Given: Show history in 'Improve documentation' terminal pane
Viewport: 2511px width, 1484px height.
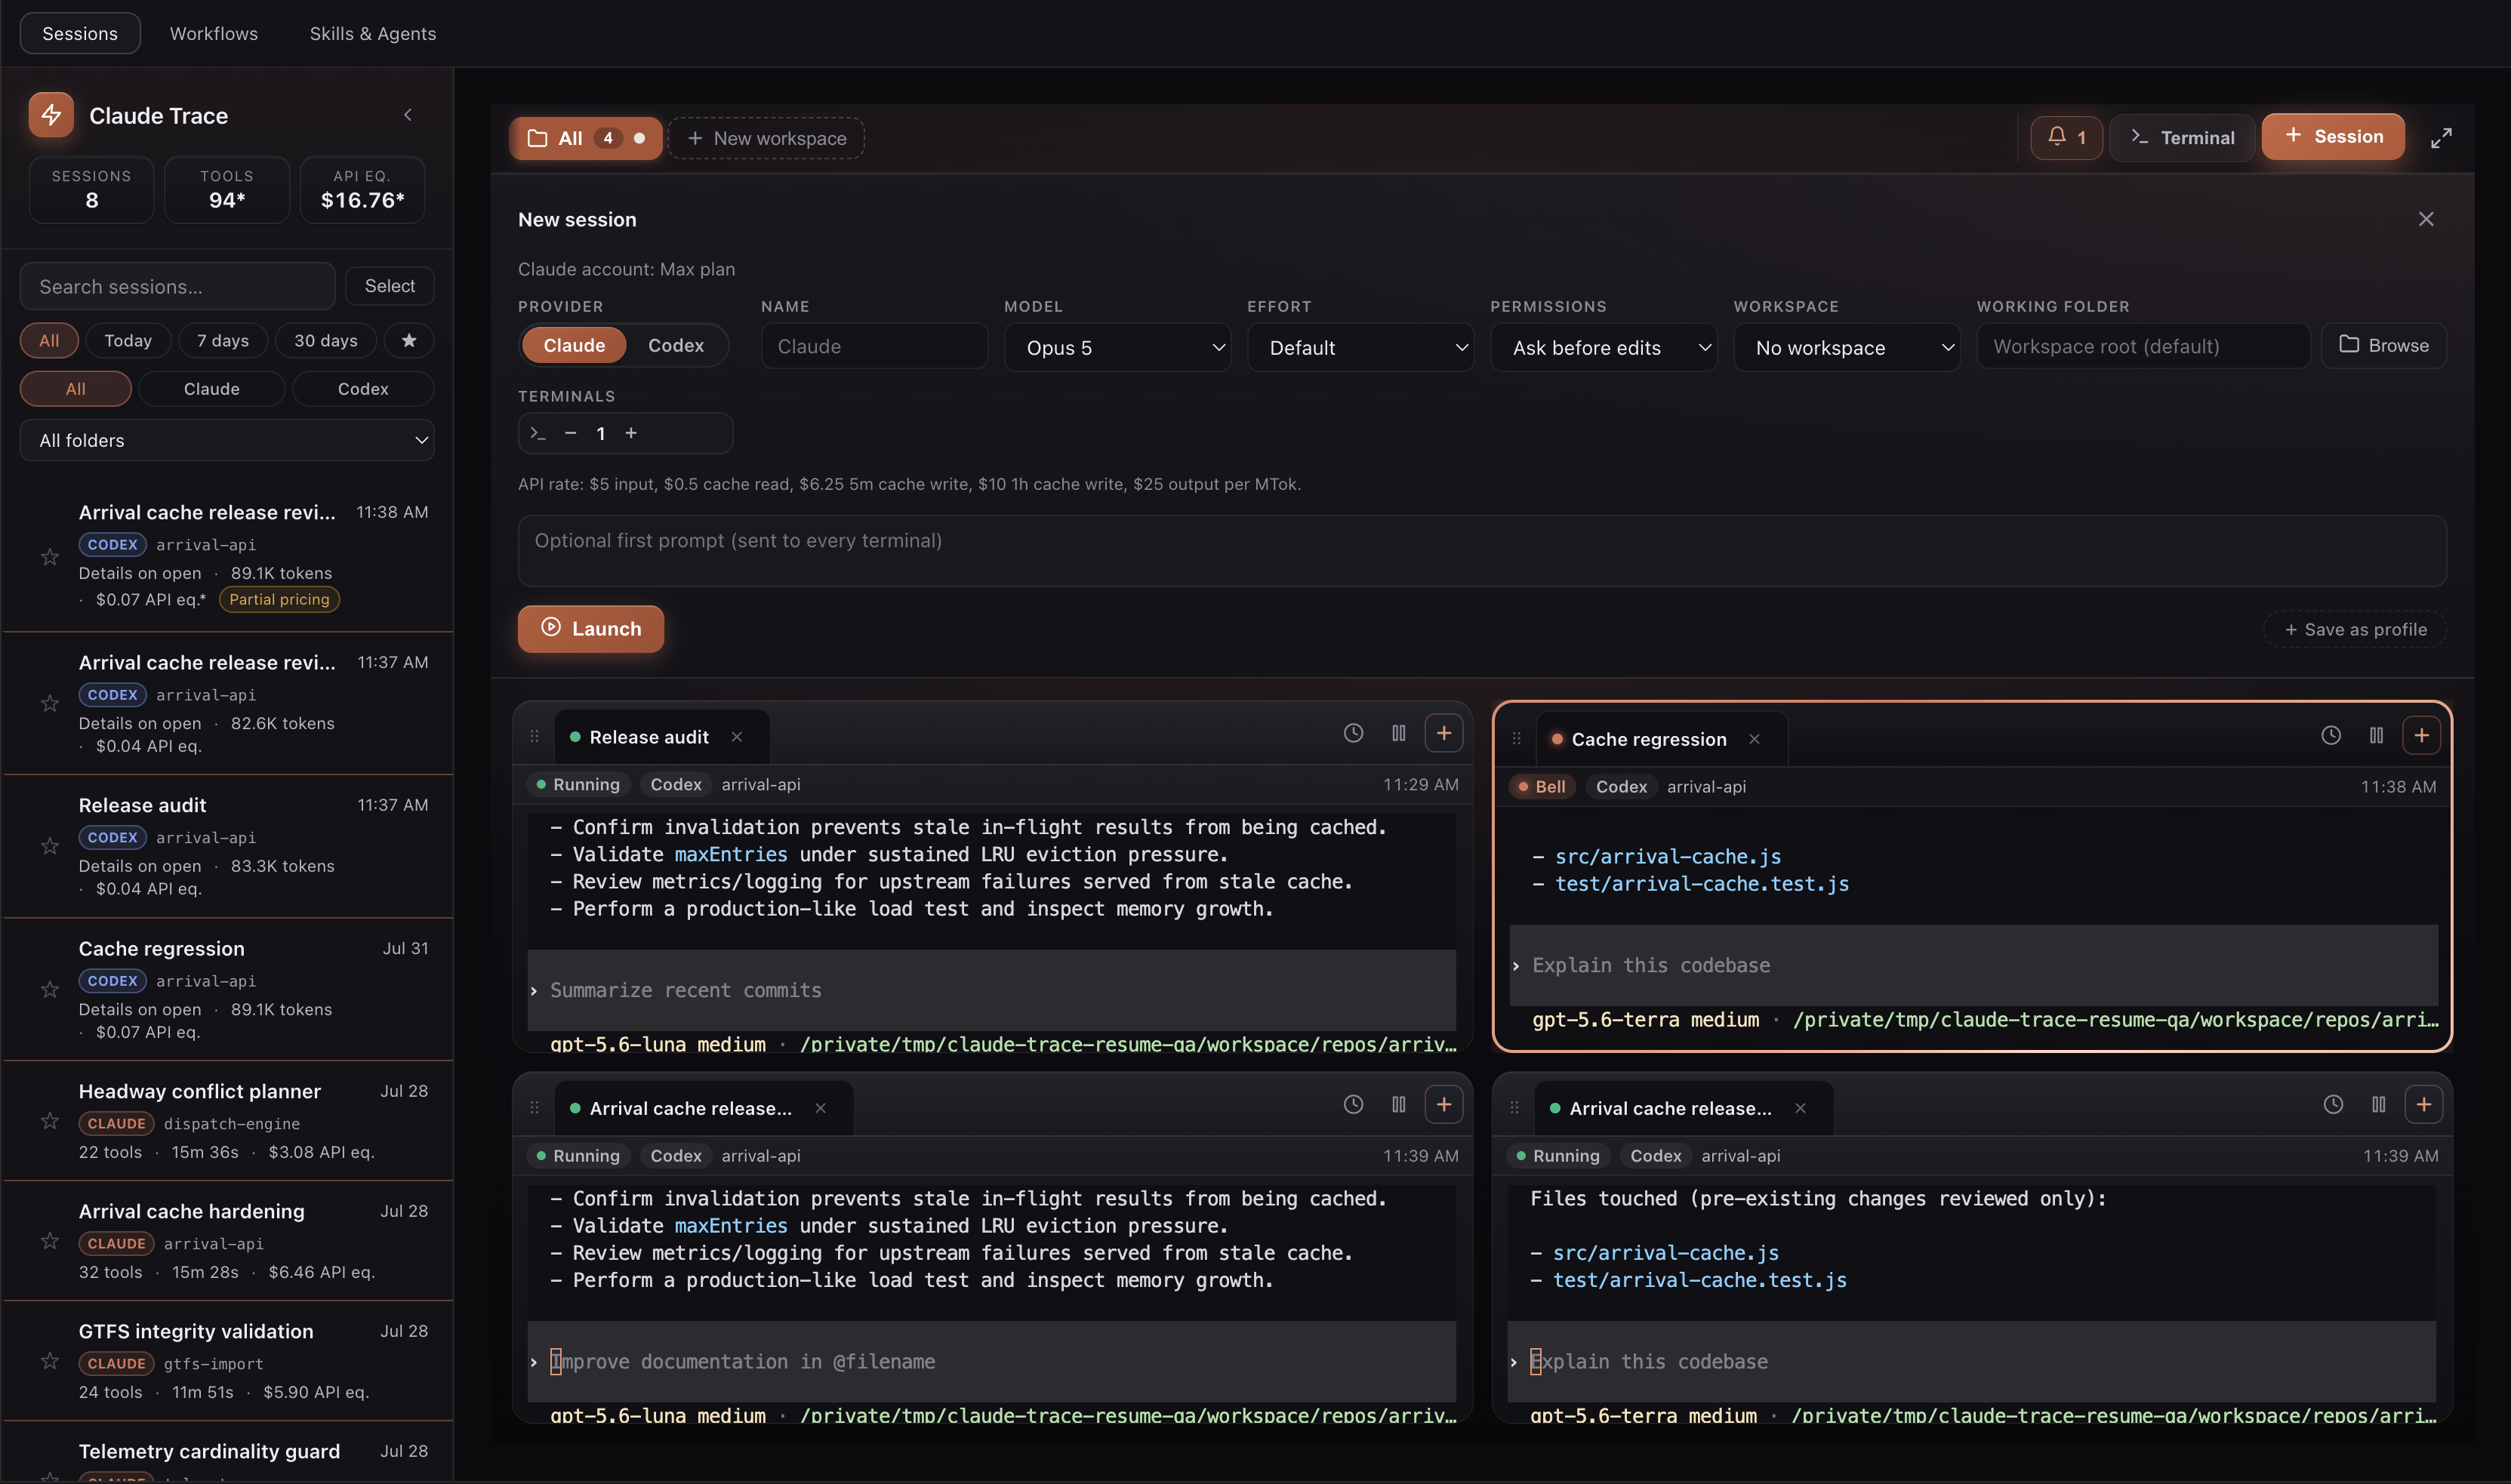Looking at the screenshot, I should point(1353,1104).
